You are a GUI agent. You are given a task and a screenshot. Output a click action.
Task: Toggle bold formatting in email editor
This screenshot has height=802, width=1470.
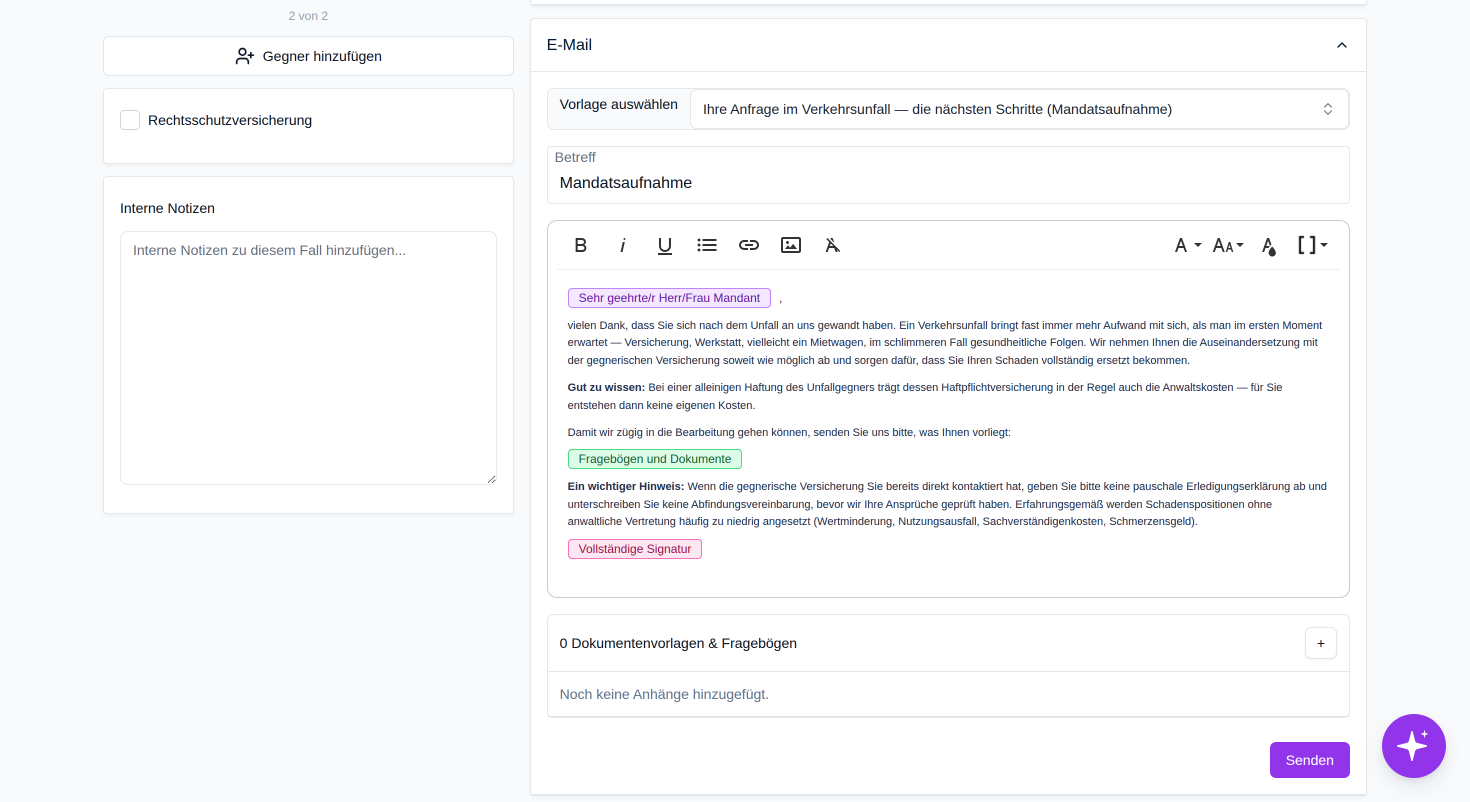tap(580, 245)
